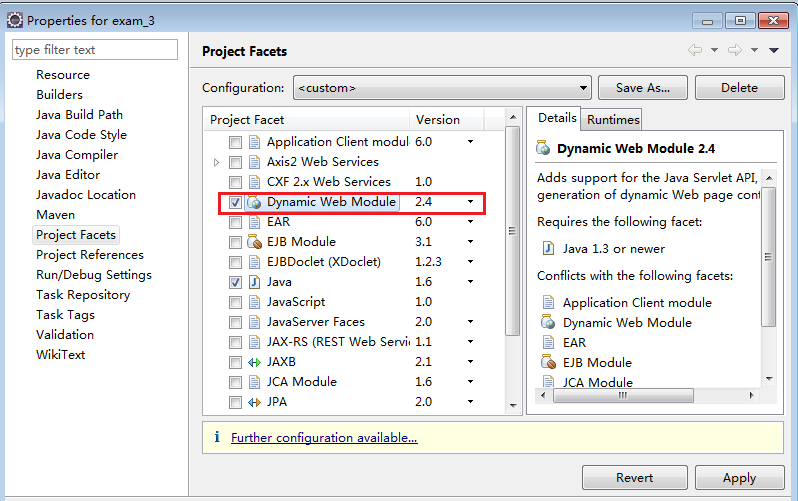Click the JAXB facet icon
The width and height of the screenshot is (798, 501).
pyautogui.click(x=254, y=362)
